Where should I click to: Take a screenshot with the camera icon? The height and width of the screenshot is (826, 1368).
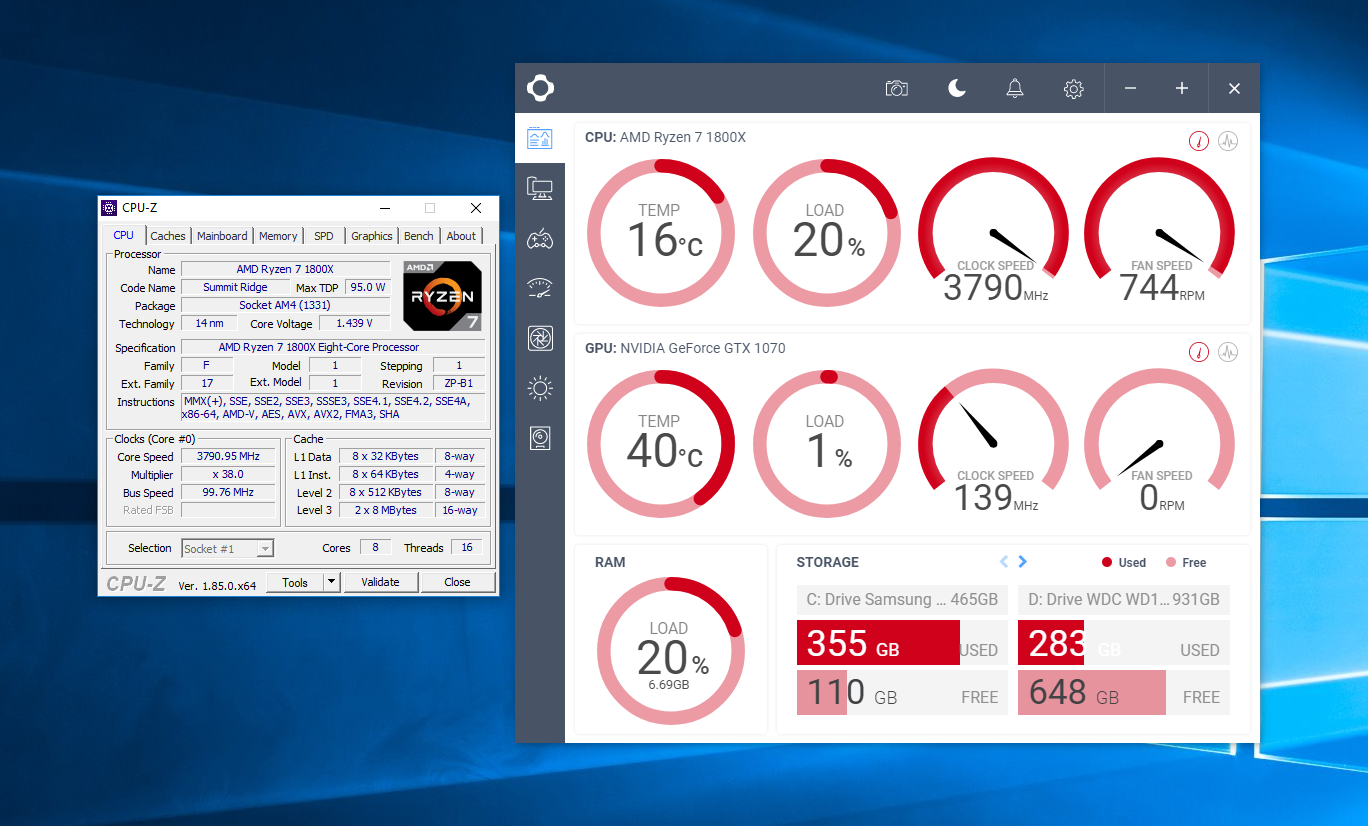897,89
